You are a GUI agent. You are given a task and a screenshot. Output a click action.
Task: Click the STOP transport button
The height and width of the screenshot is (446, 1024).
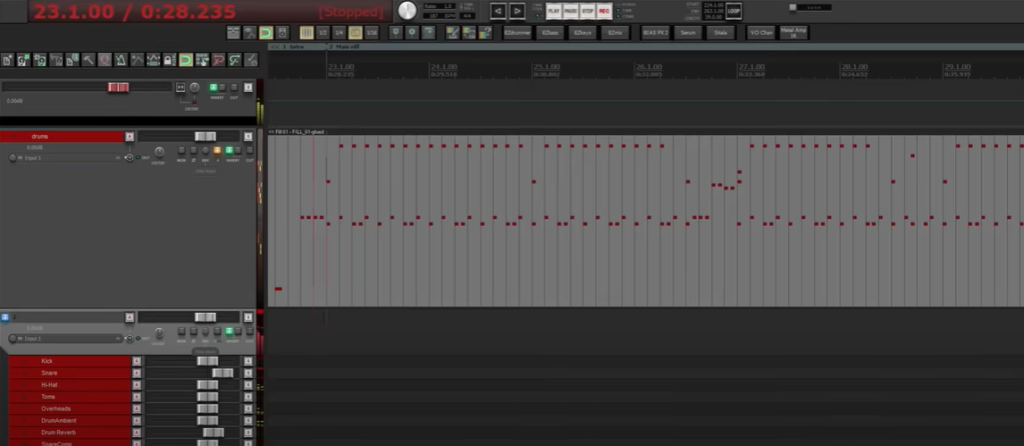point(588,11)
